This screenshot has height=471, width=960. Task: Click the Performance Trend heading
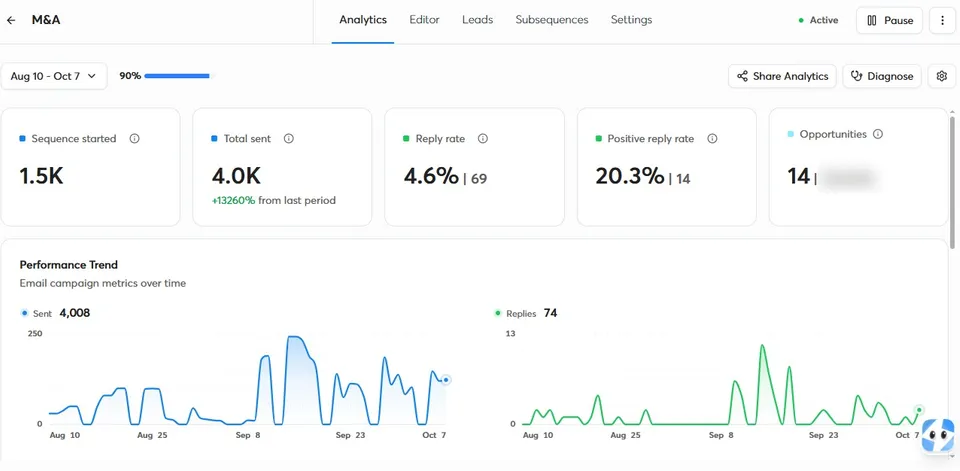click(69, 265)
